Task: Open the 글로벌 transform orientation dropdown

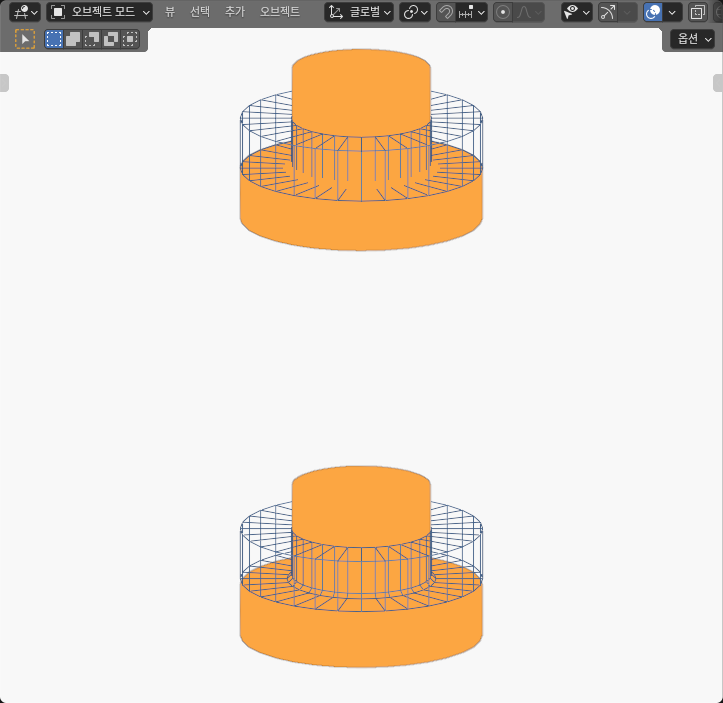Action: (359, 12)
